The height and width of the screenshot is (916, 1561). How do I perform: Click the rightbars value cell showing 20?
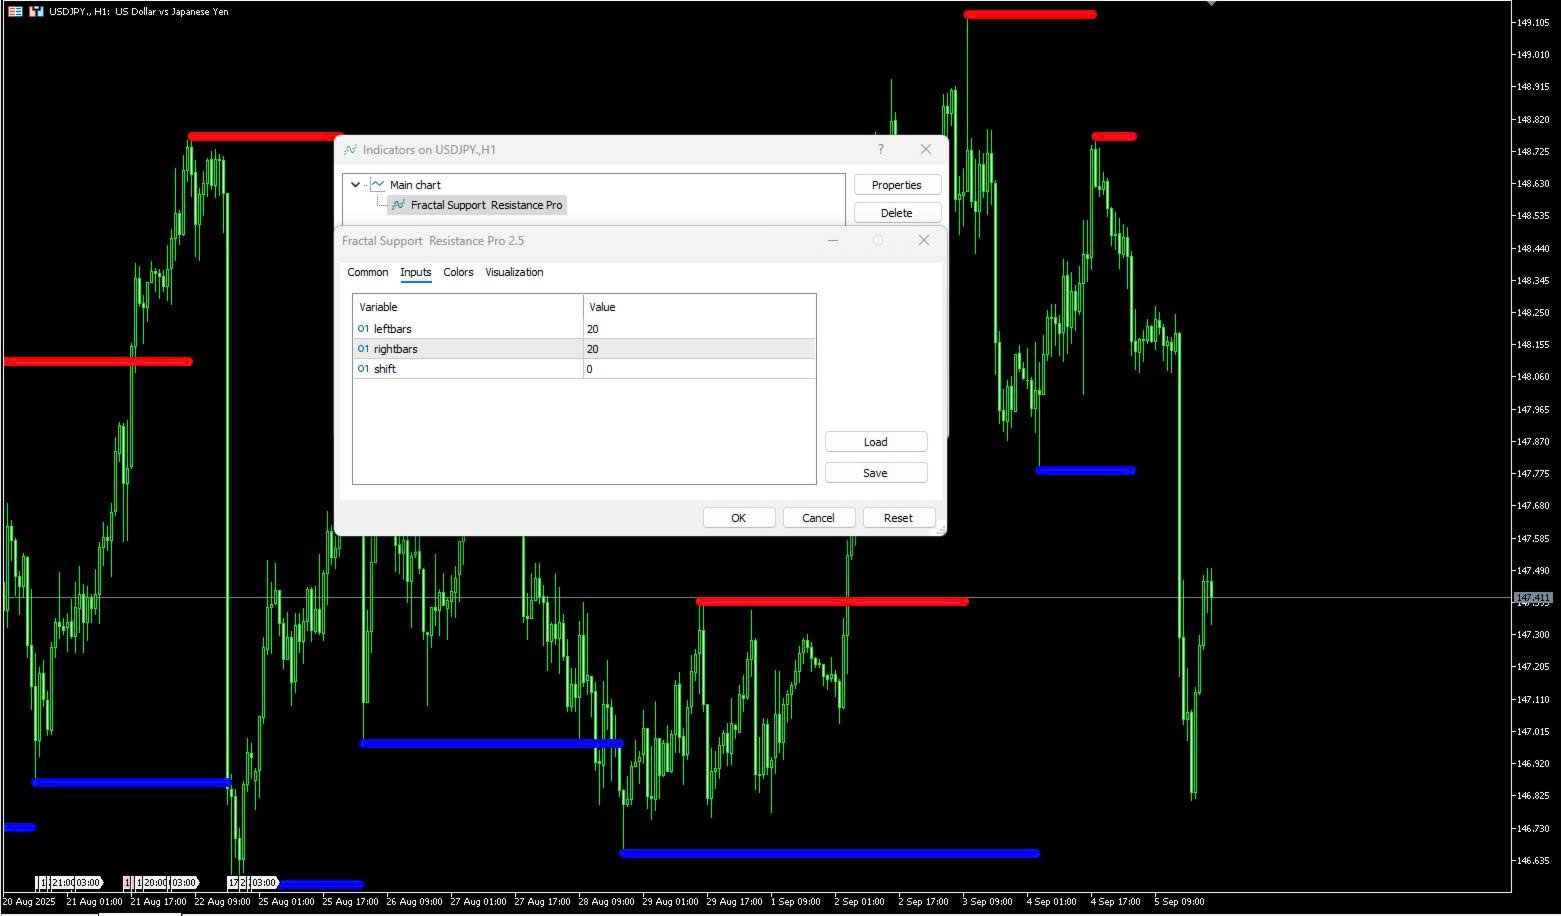(699, 349)
